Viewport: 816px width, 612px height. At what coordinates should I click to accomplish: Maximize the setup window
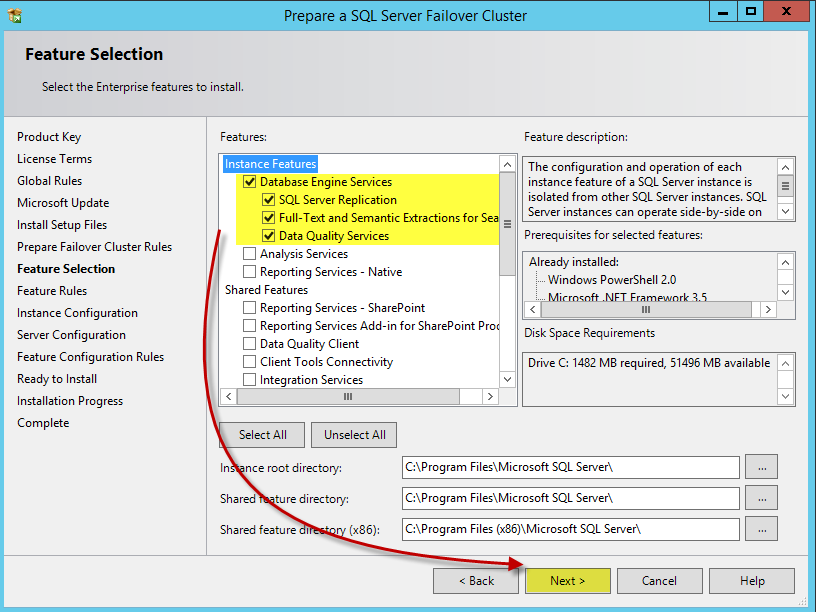(751, 11)
